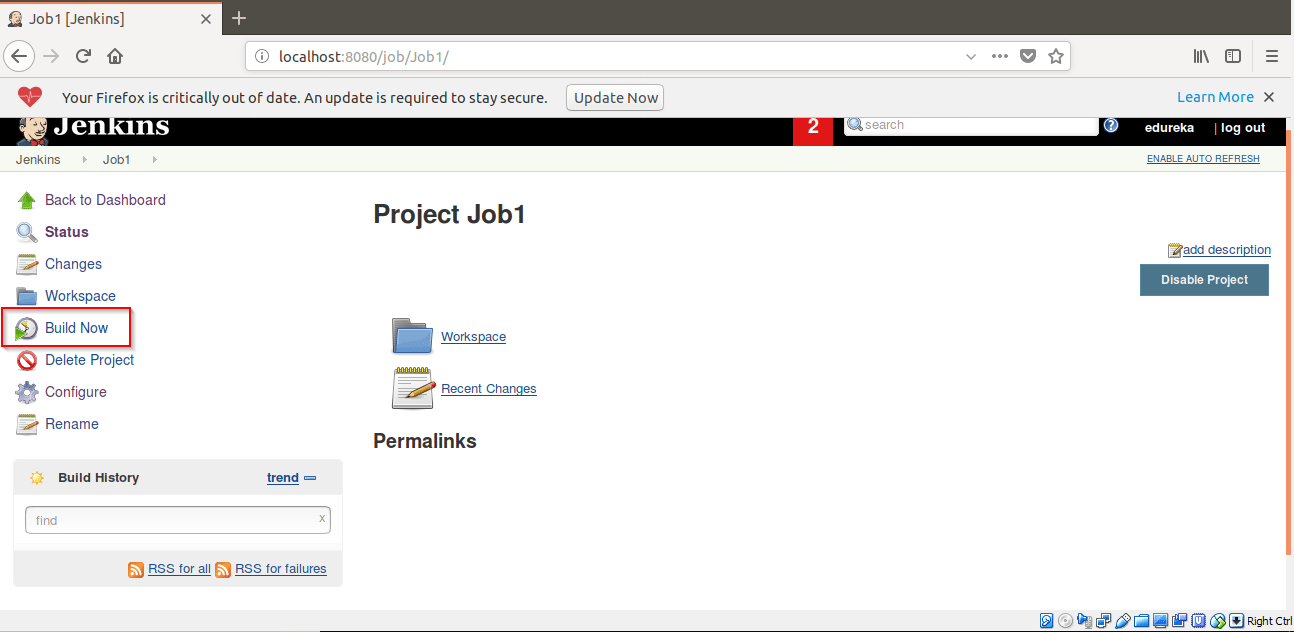The width and height of the screenshot is (1294, 632).
Task: Open the Configure gear icon
Action: [x=27, y=391]
